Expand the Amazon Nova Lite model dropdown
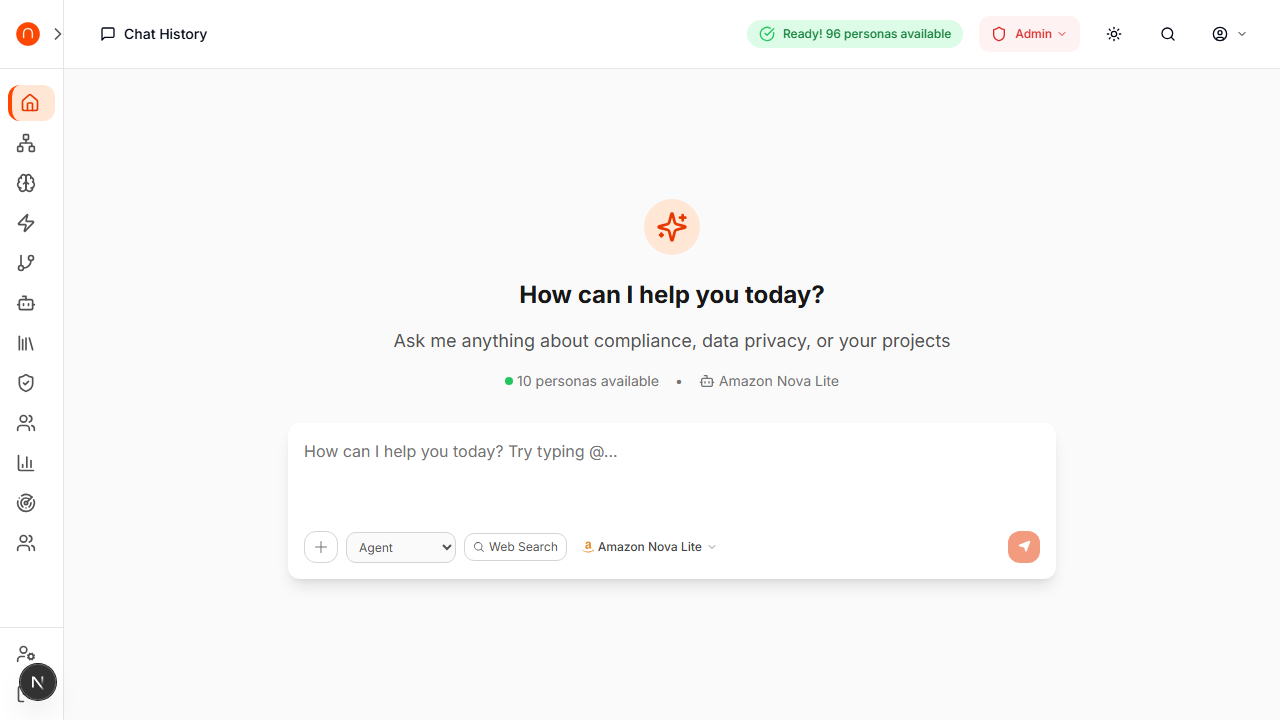This screenshot has height=720, width=1280. coord(648,547)
